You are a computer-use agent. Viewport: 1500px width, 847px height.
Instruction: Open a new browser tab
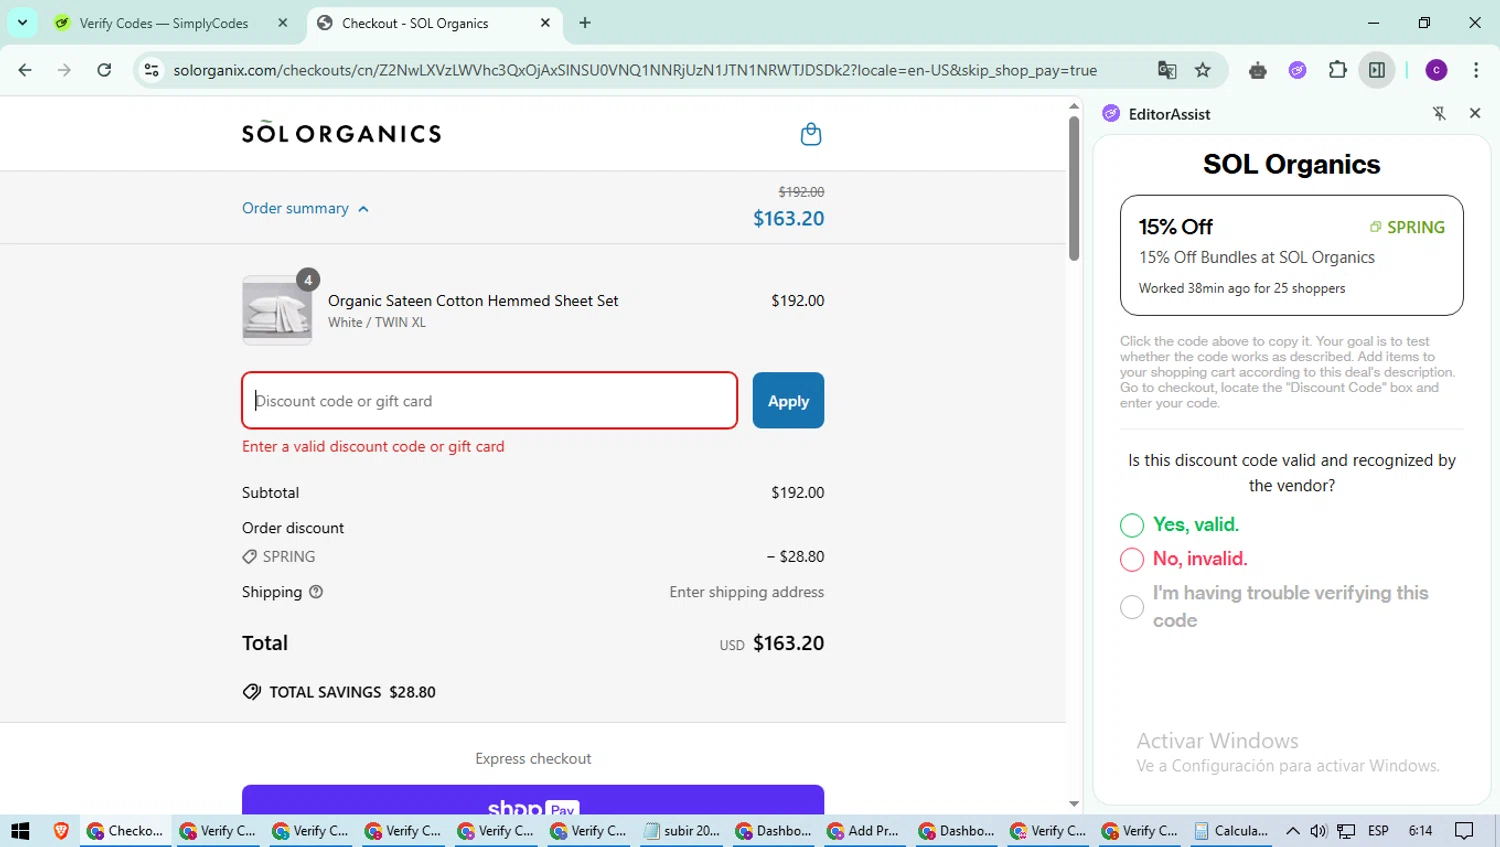(585, 23)
